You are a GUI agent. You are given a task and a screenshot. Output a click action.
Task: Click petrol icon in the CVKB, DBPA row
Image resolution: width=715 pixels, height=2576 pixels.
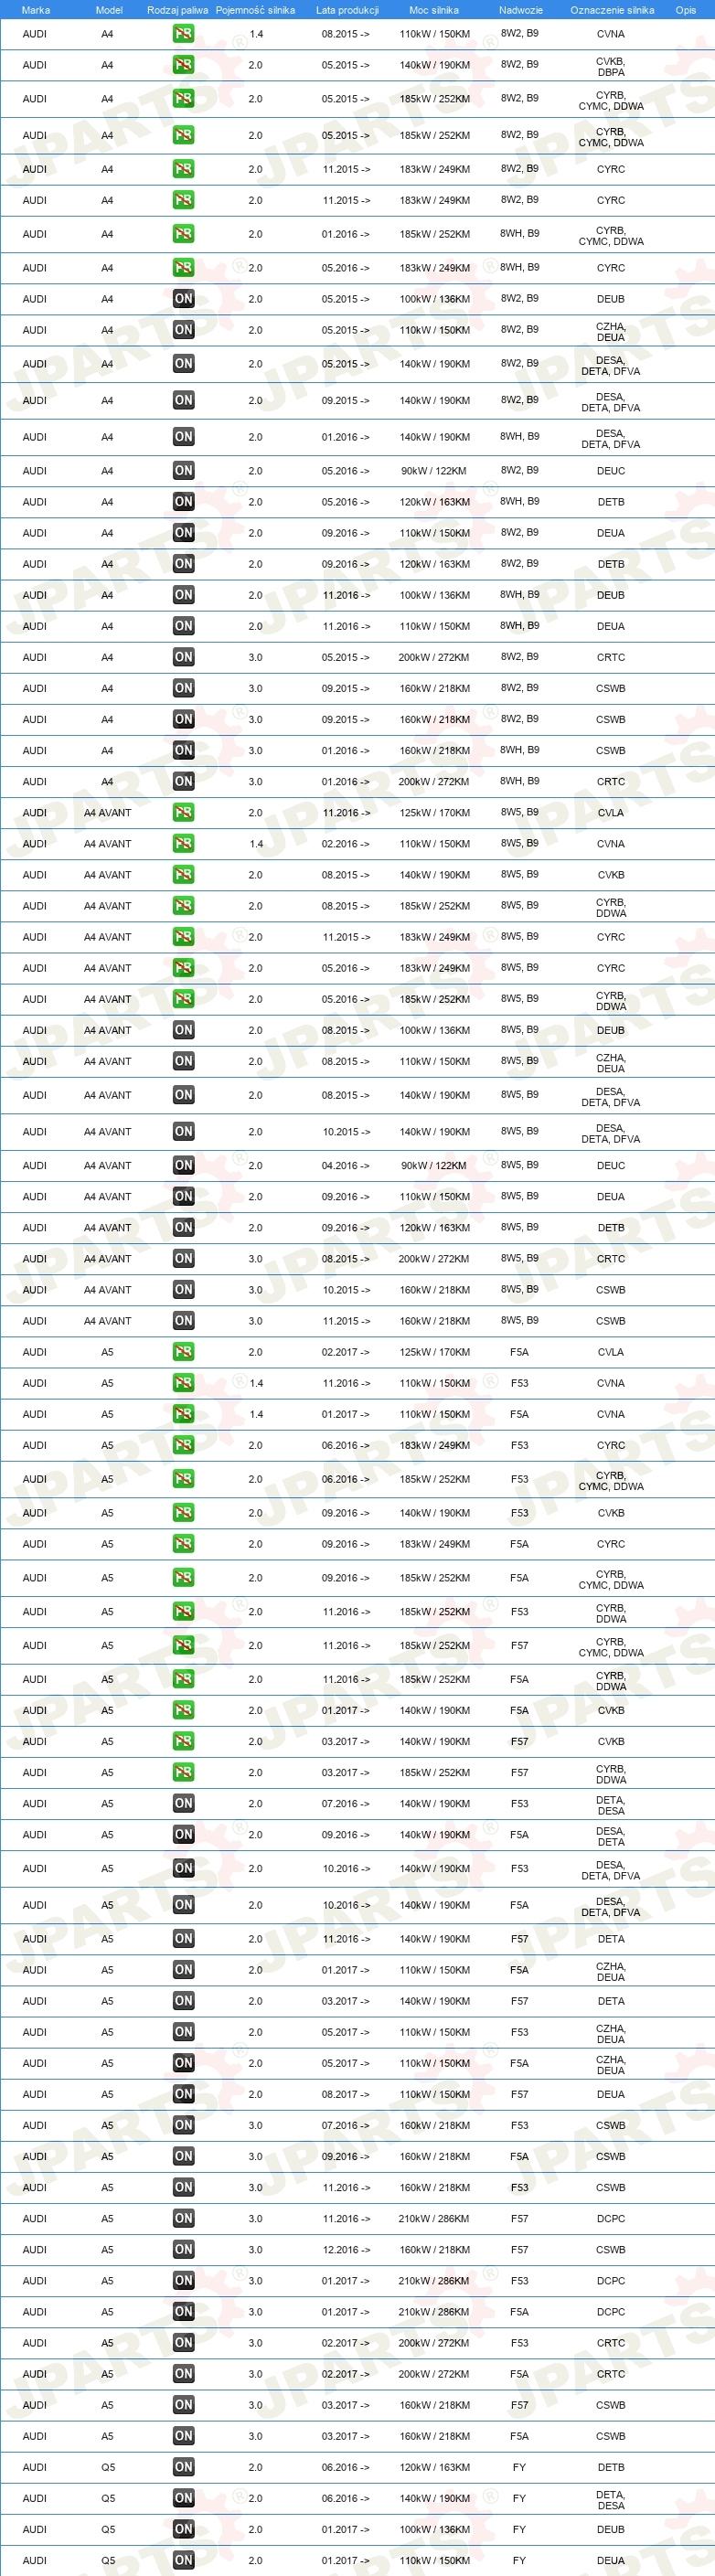(183, 65)
